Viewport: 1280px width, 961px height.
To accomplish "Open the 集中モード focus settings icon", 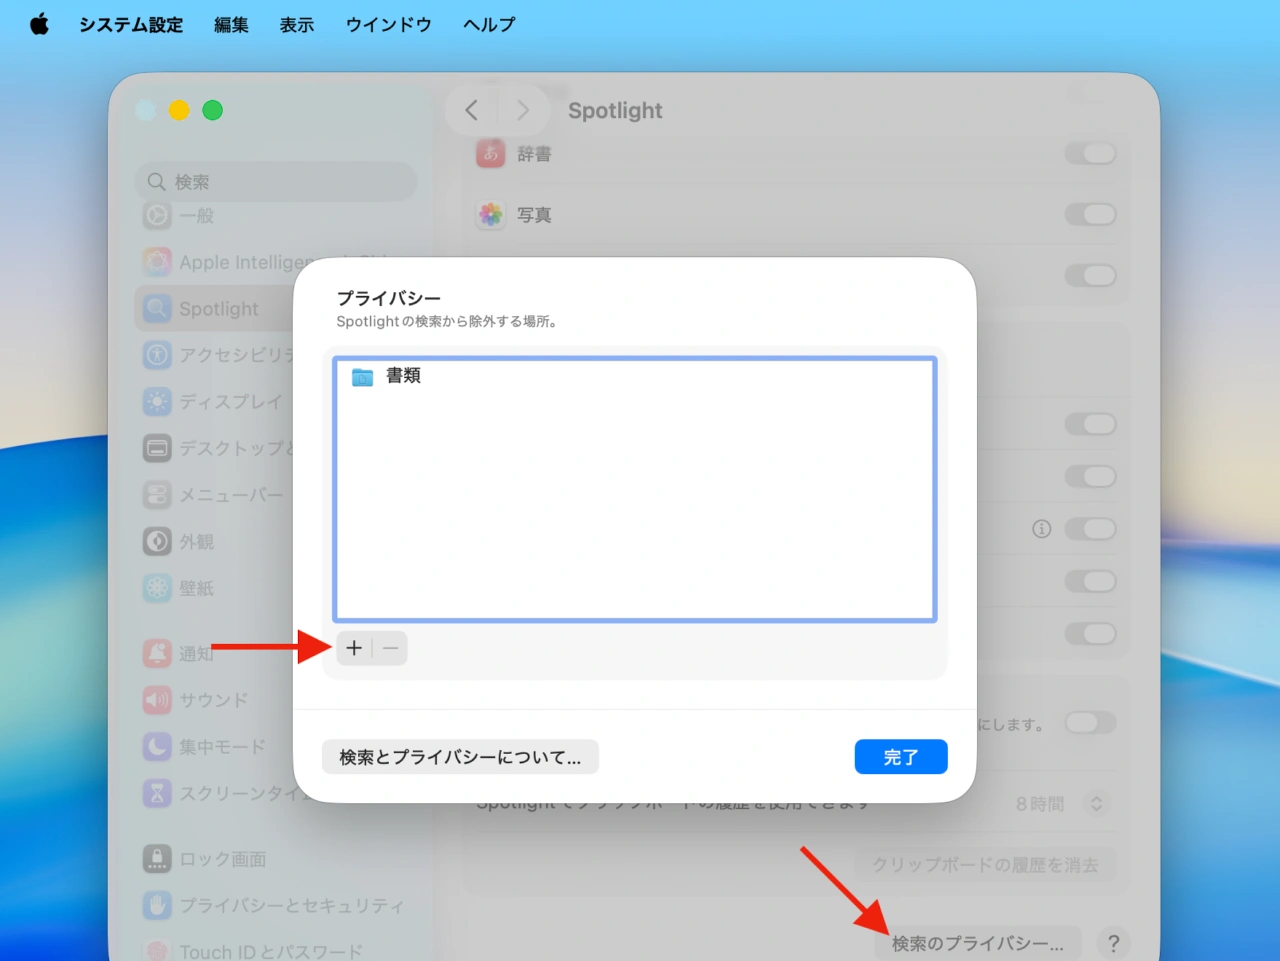I will pos(157,746).
